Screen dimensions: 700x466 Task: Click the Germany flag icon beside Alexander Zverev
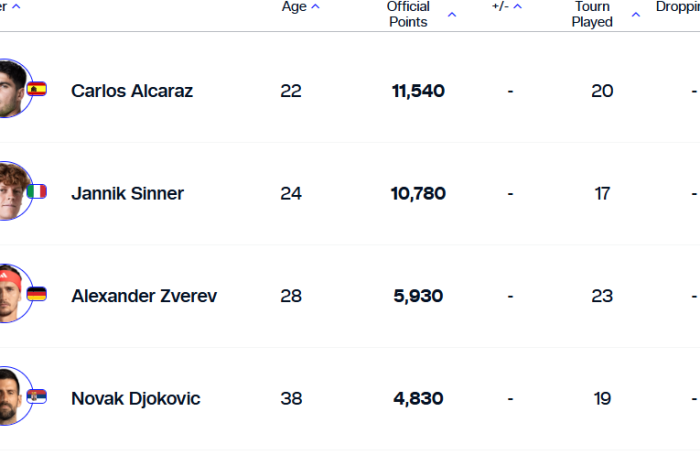pyautogui.click(x=37, y=295)
